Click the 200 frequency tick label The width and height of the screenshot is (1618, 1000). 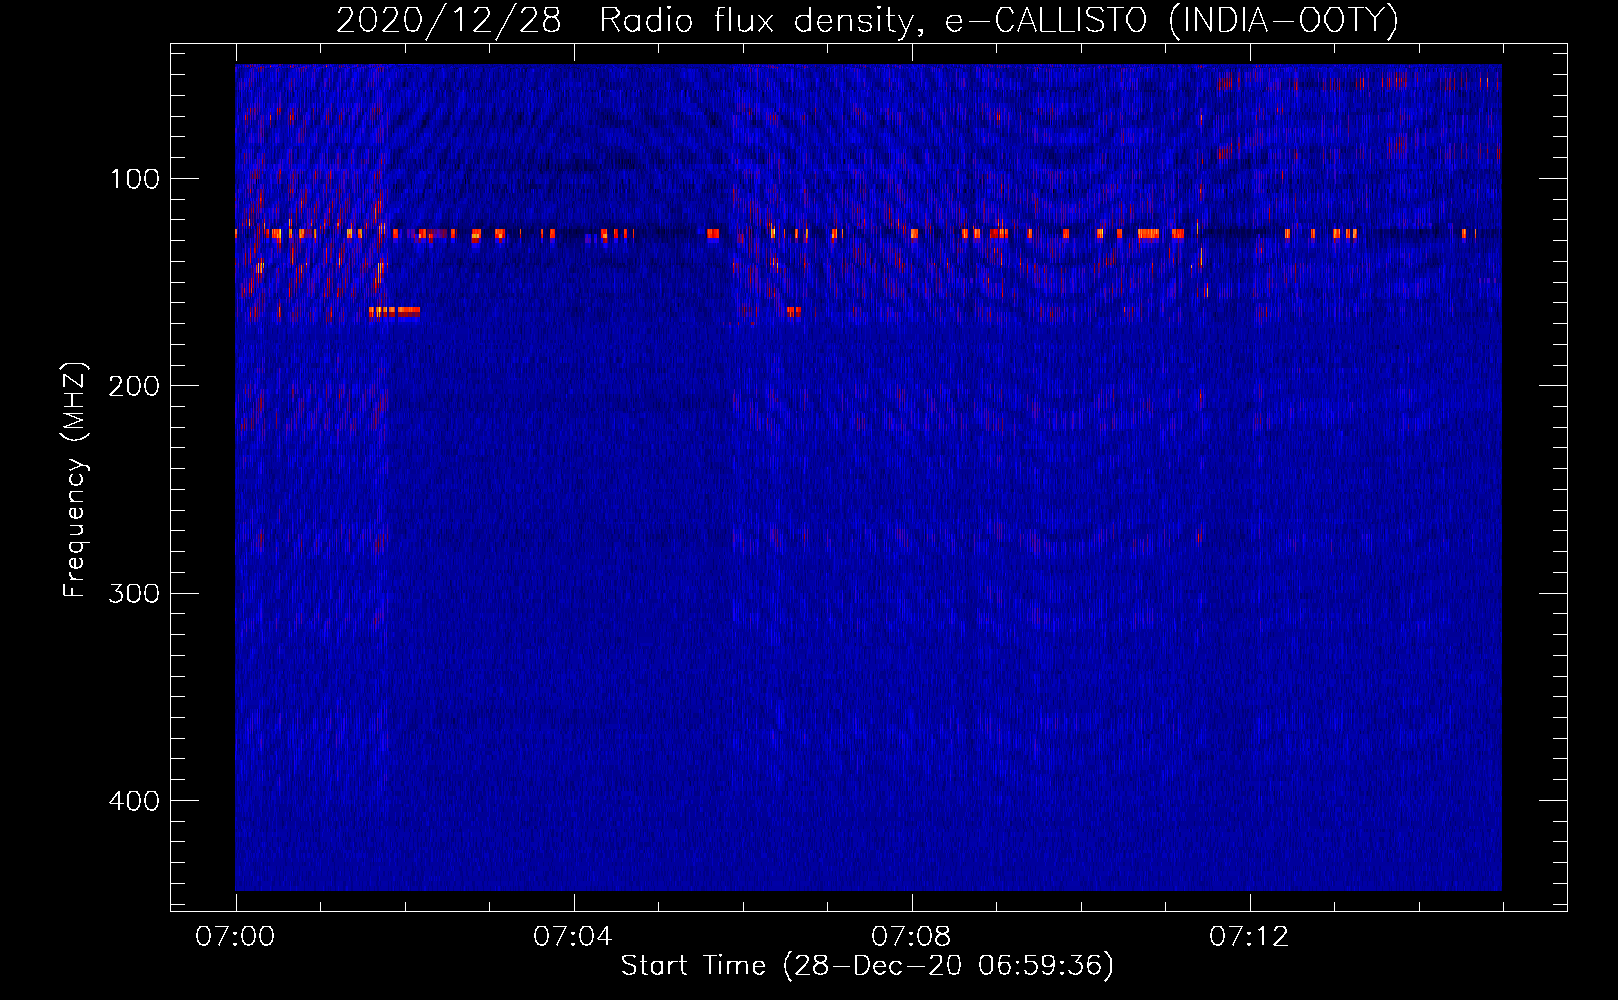[x=135, y=386]
